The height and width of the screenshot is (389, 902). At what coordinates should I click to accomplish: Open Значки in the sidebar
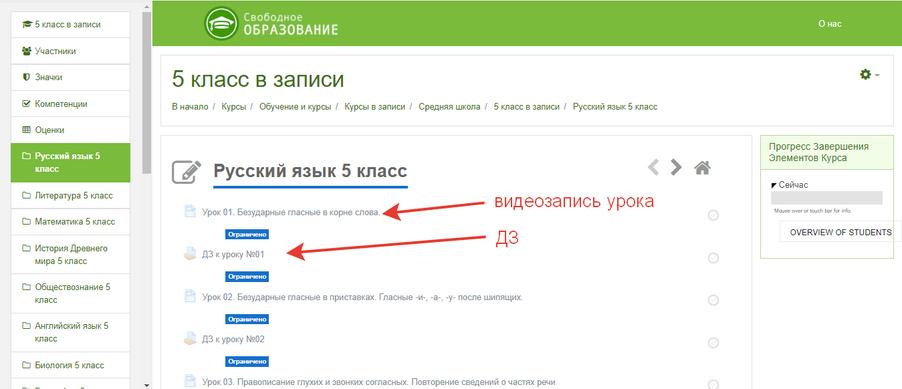(70, 77)
